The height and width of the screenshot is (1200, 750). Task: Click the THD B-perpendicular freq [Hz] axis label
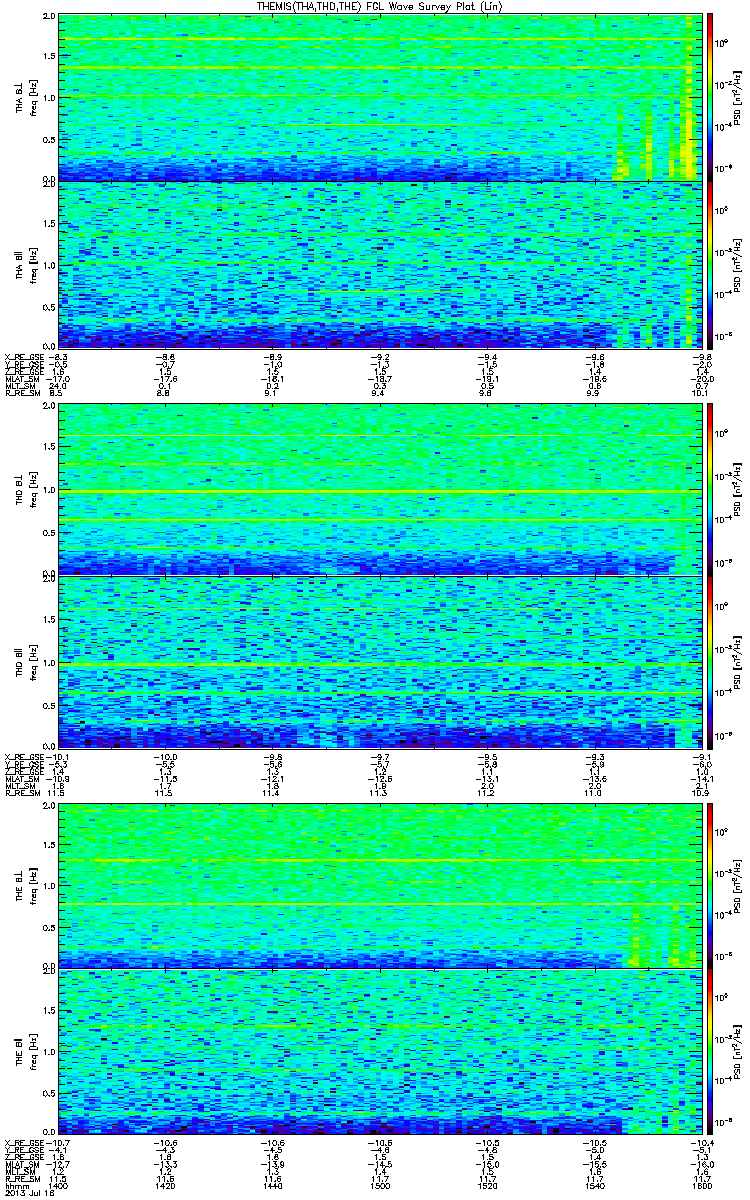[33, 489]
